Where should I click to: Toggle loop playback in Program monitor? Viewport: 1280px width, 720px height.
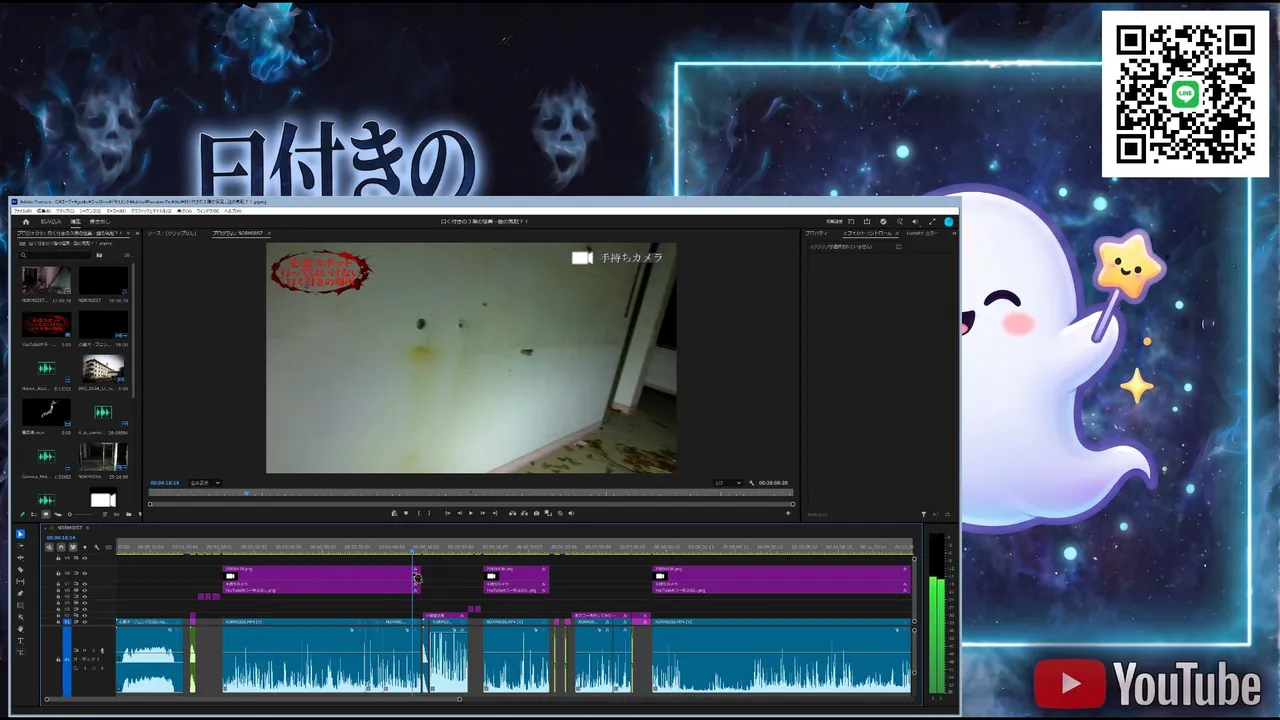click(x=559, y=513)
